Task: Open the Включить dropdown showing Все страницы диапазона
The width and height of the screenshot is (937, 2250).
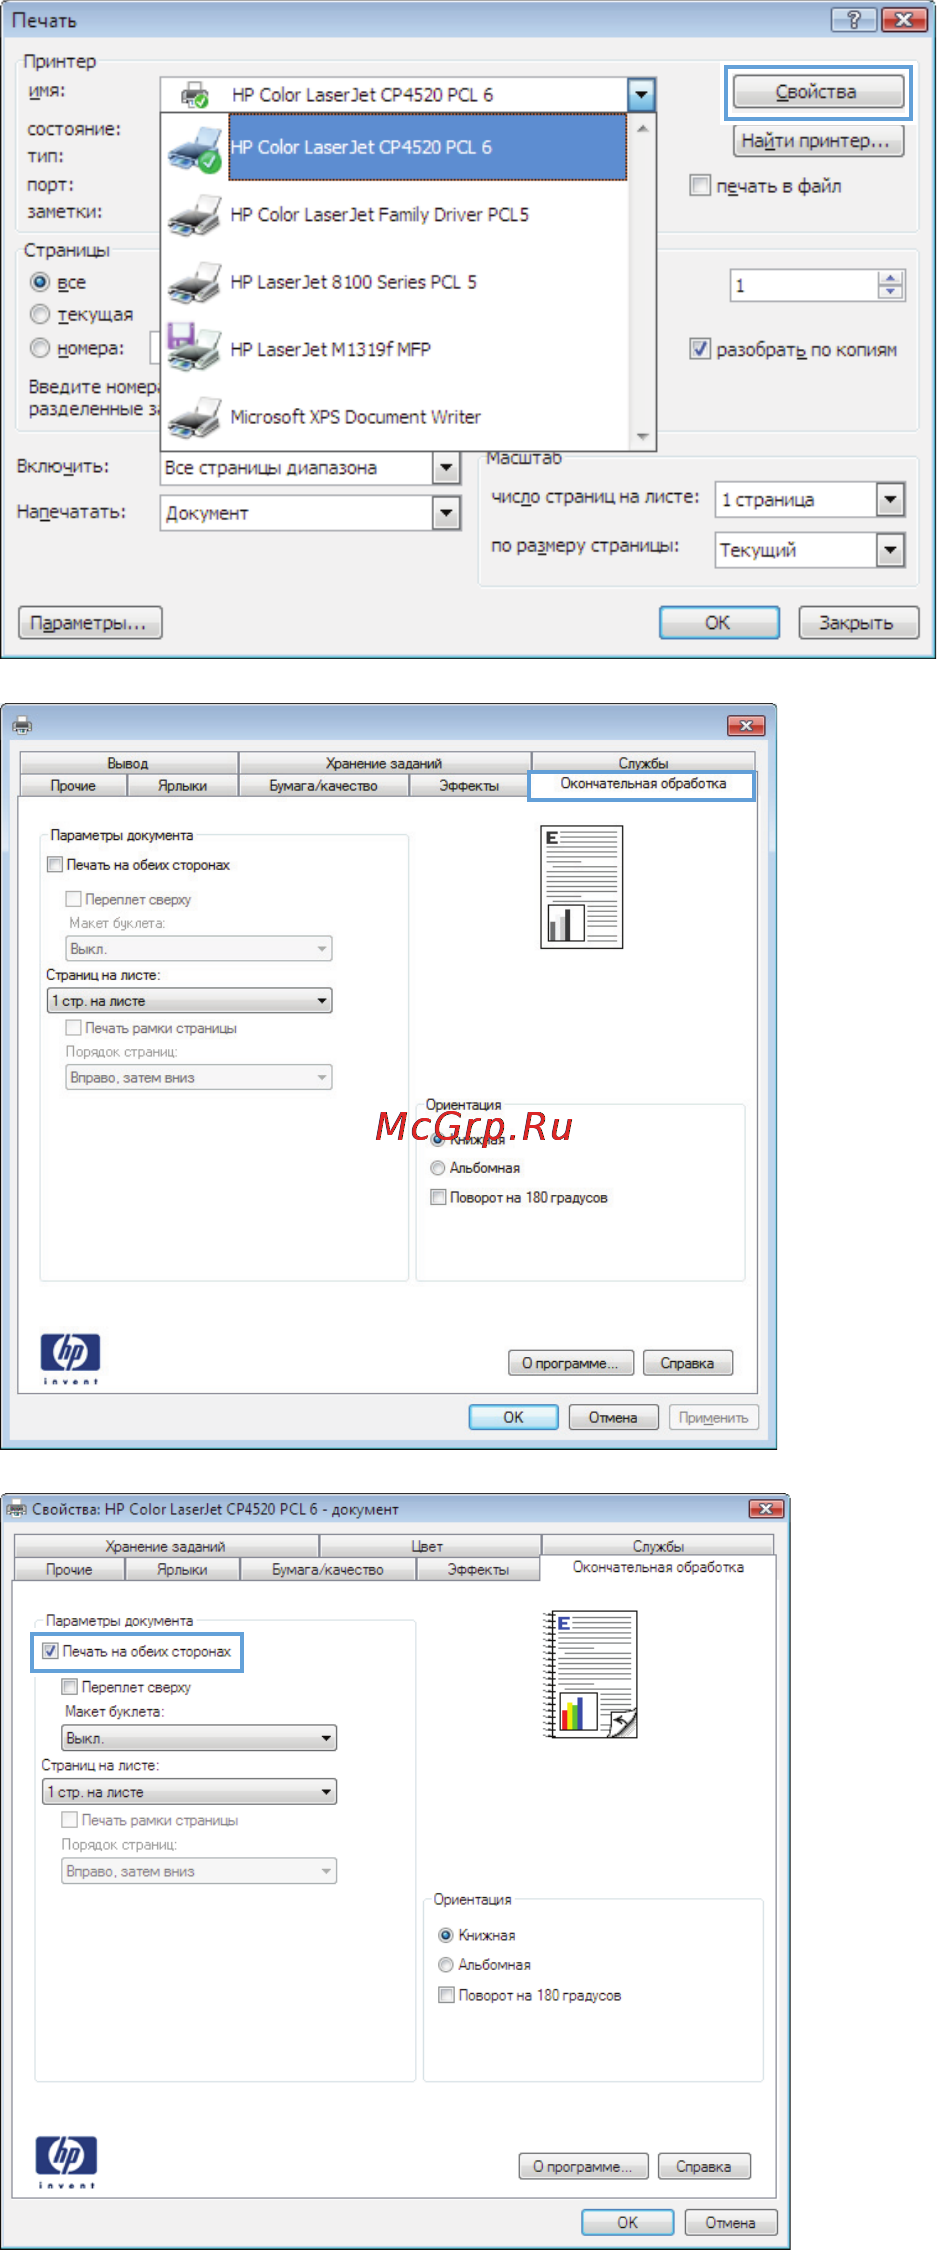Action: [446, 468]
